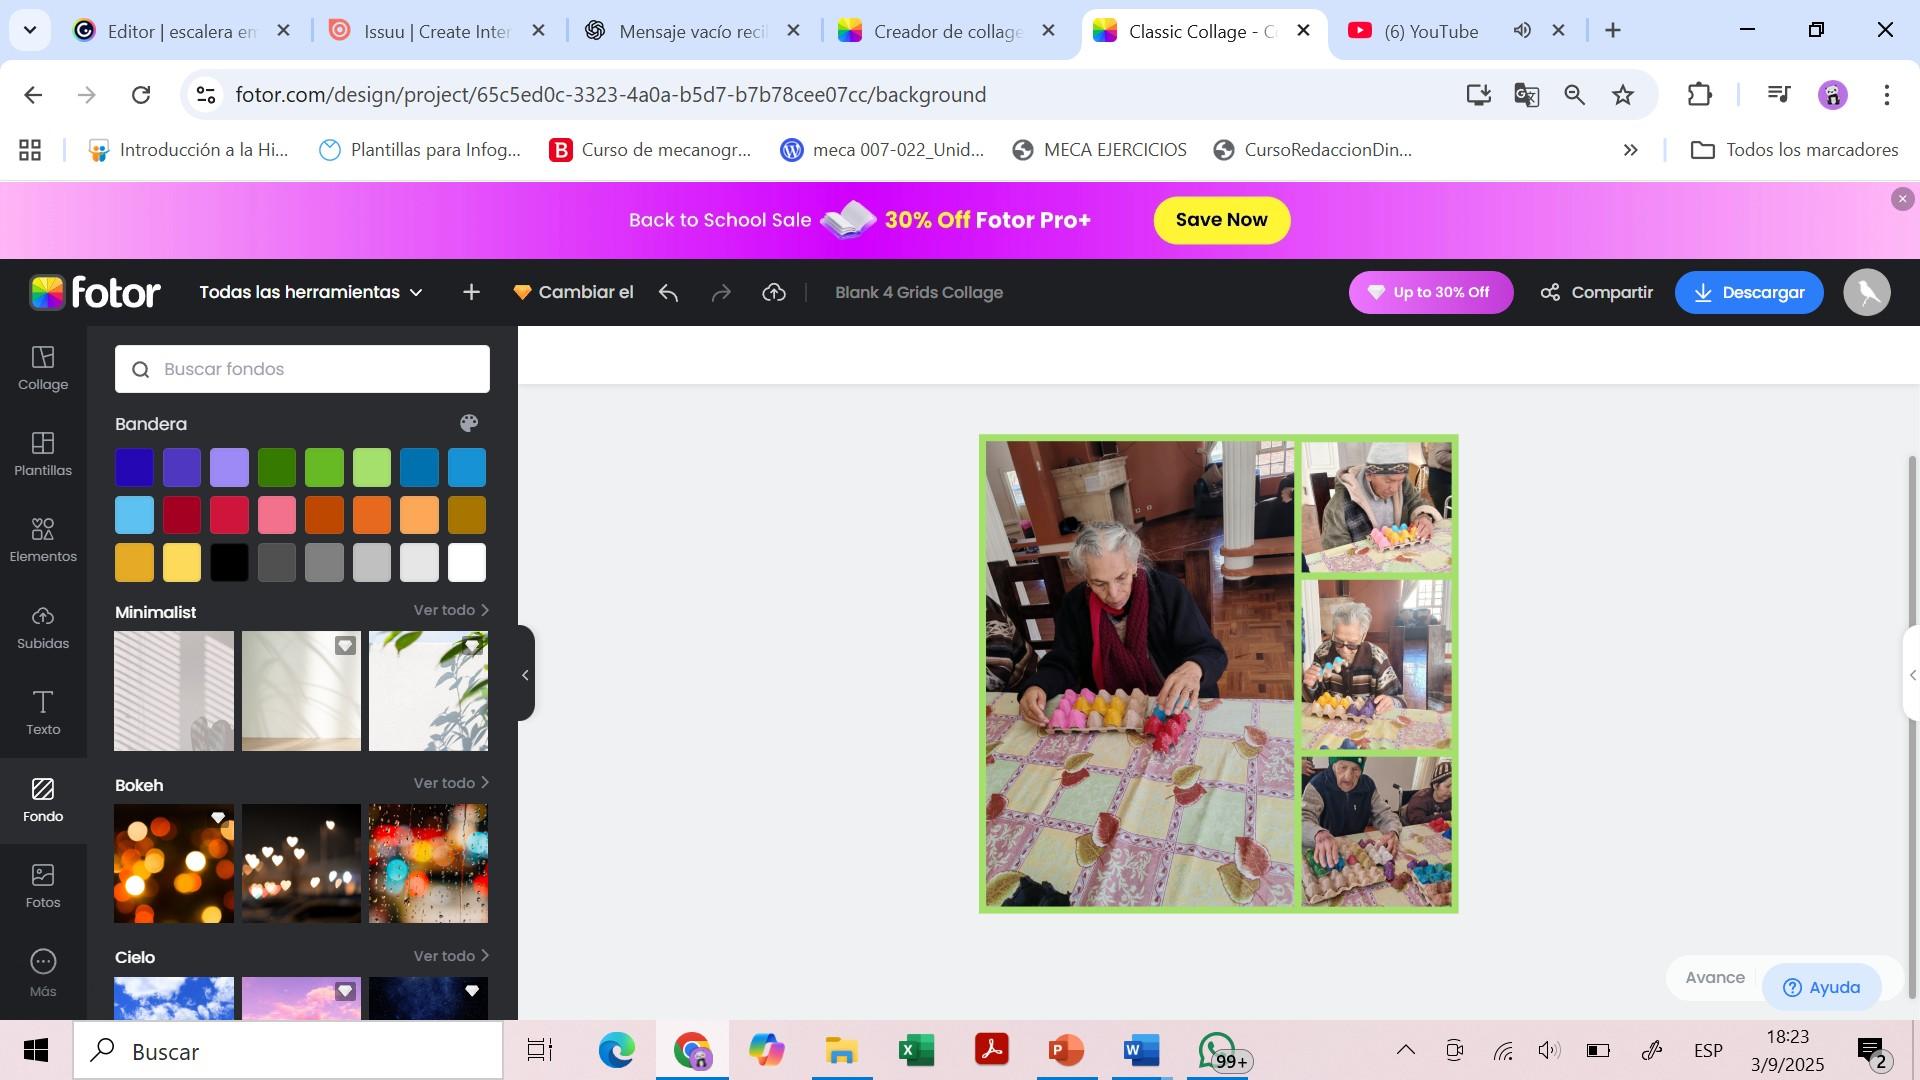Expand the right side panel handle
The width and height of the screenshot is (1920, 1080).
(1911, 675)
